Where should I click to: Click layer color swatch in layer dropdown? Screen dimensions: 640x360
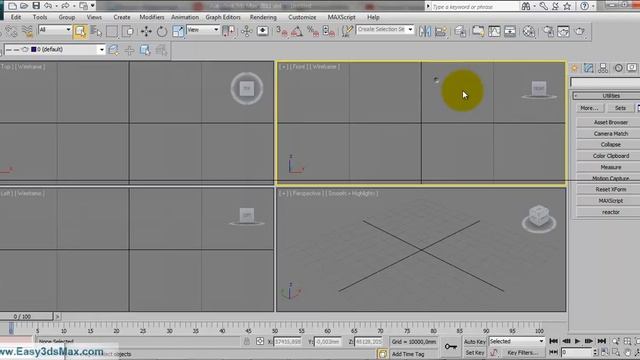[34, 49]
